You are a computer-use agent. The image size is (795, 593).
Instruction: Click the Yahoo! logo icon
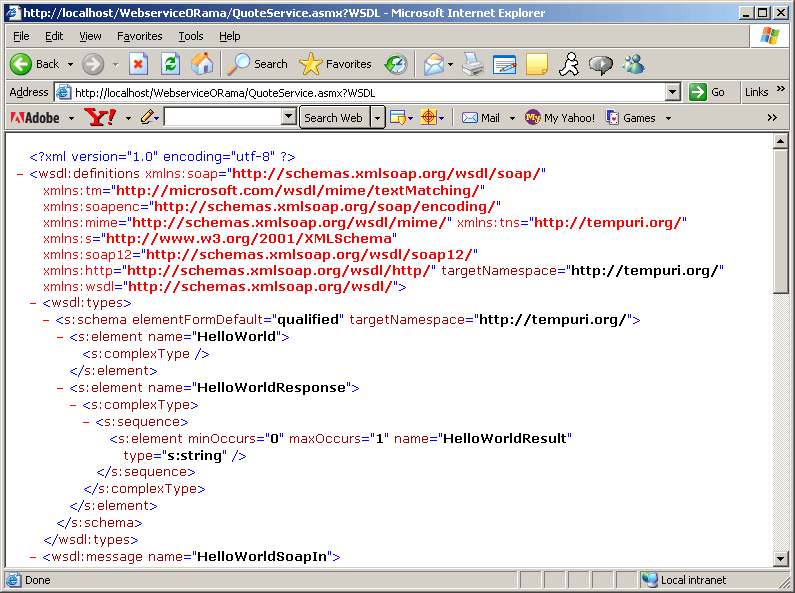click(100, 118)
